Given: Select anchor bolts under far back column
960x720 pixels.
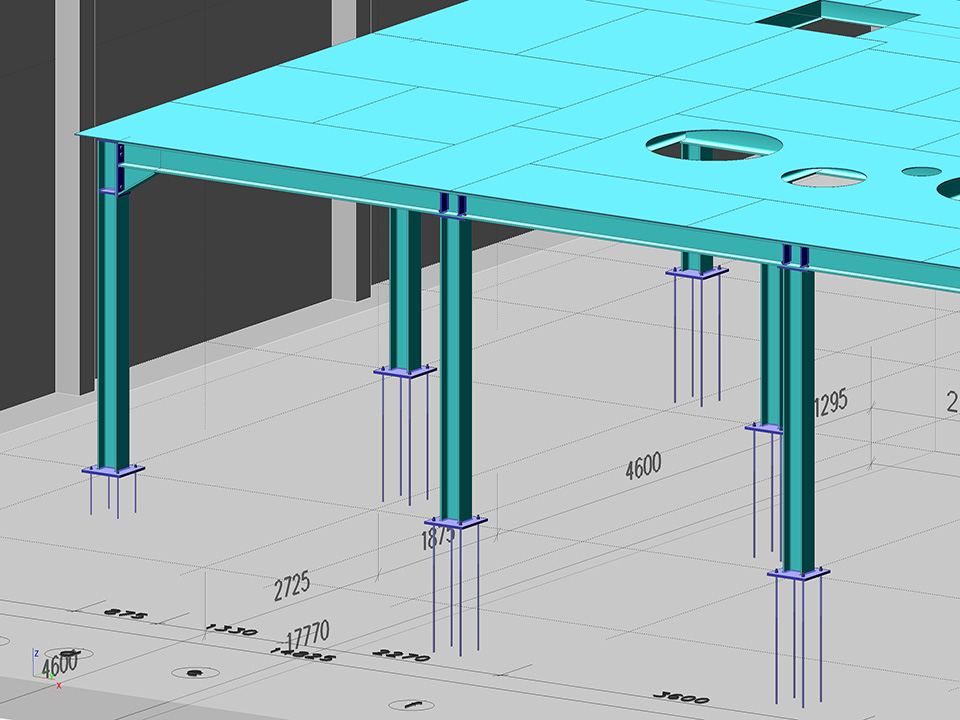Looking at the screenshot, I should point(697,340).
